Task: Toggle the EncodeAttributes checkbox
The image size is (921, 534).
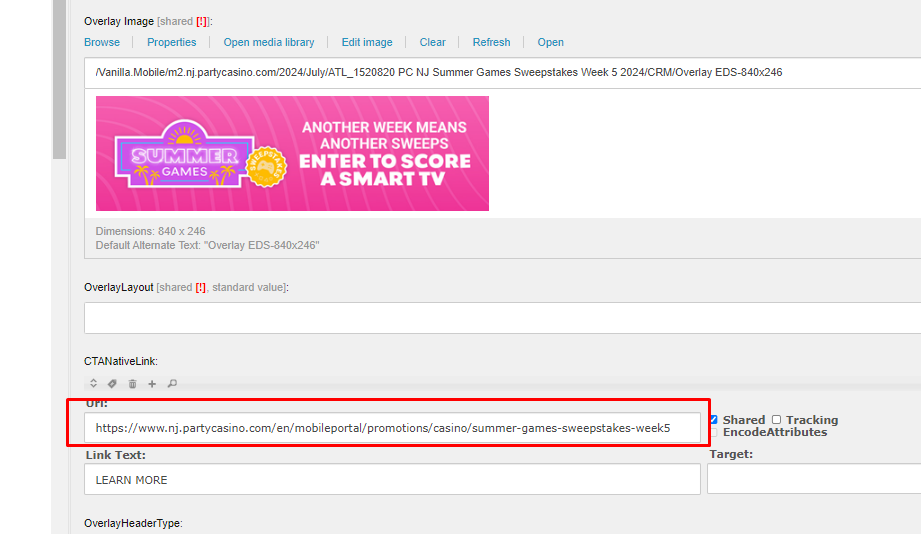Action: (x=714, y=432)
